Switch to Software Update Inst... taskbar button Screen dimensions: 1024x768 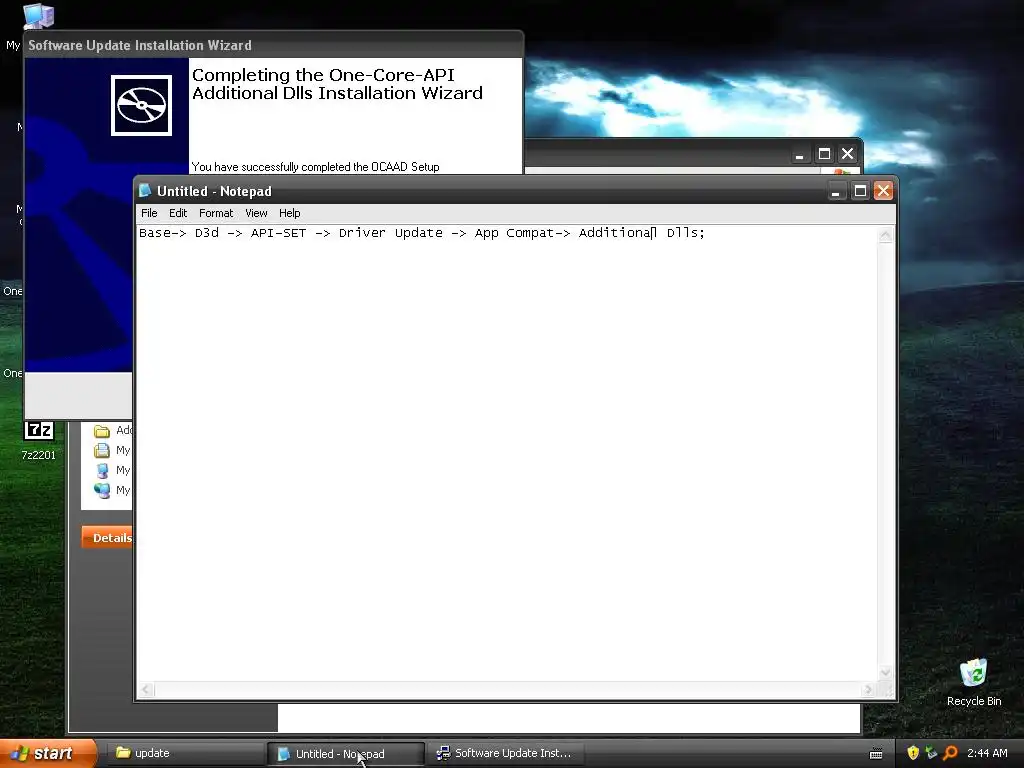(x=506, y=753)
